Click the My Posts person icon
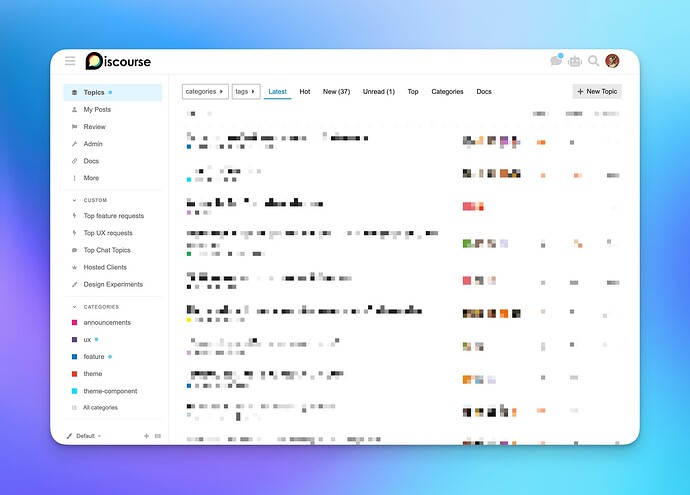The width and height of the screenshot is (690, 495). (x=74, y=110)
